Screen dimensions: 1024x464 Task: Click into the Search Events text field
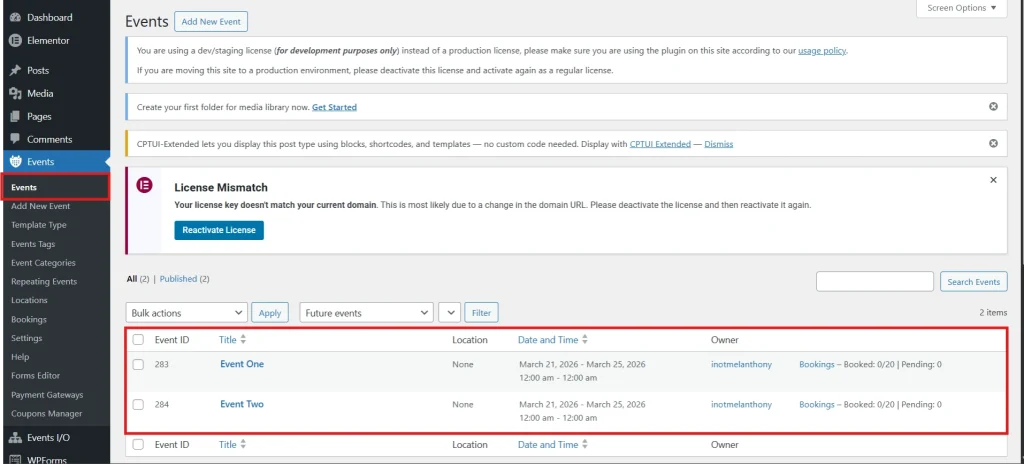874,282
